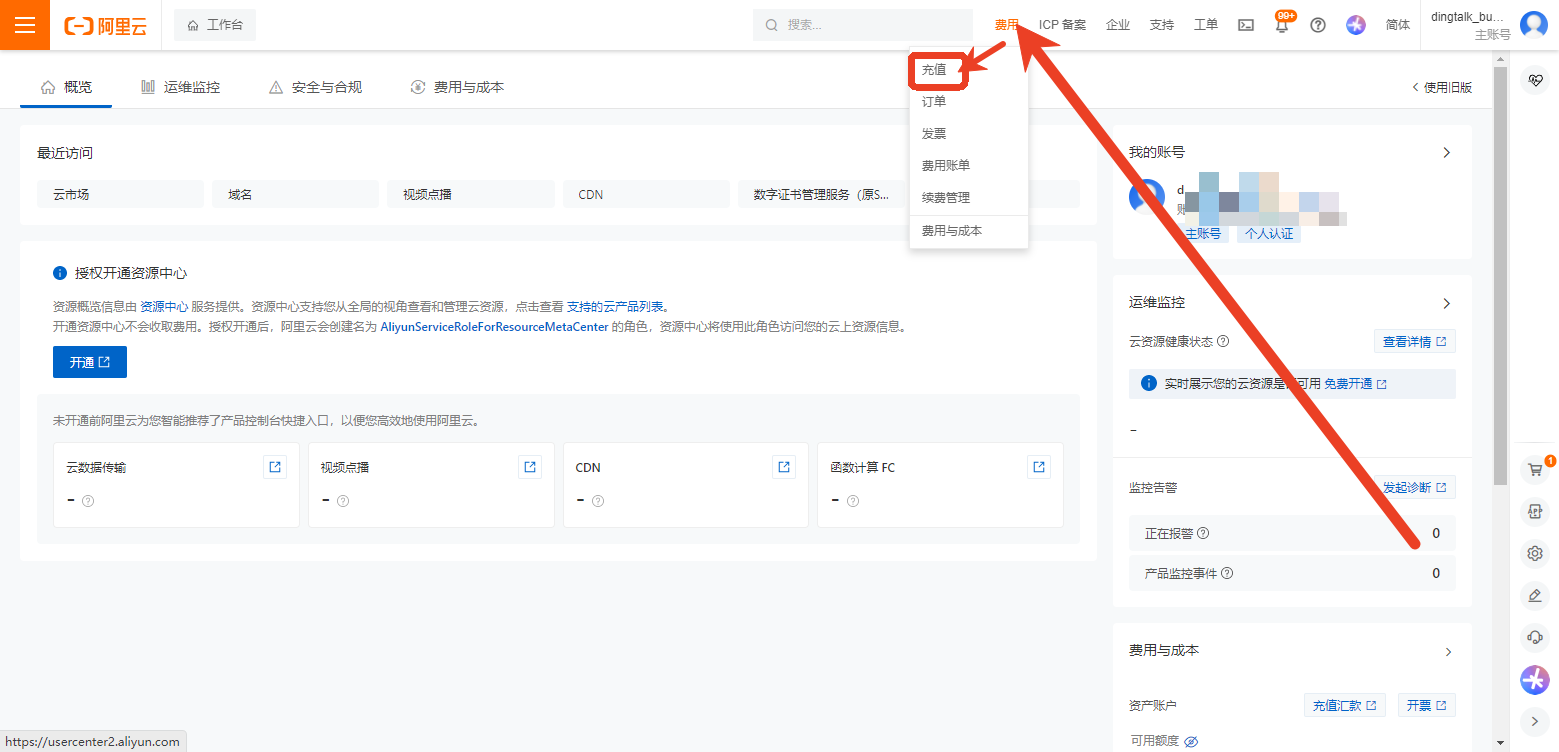Image resolution: width=1559 pixels, height=752 pixels.
Task: Choose 续费管理 in the dropdown menu
Action: [945, 198]
